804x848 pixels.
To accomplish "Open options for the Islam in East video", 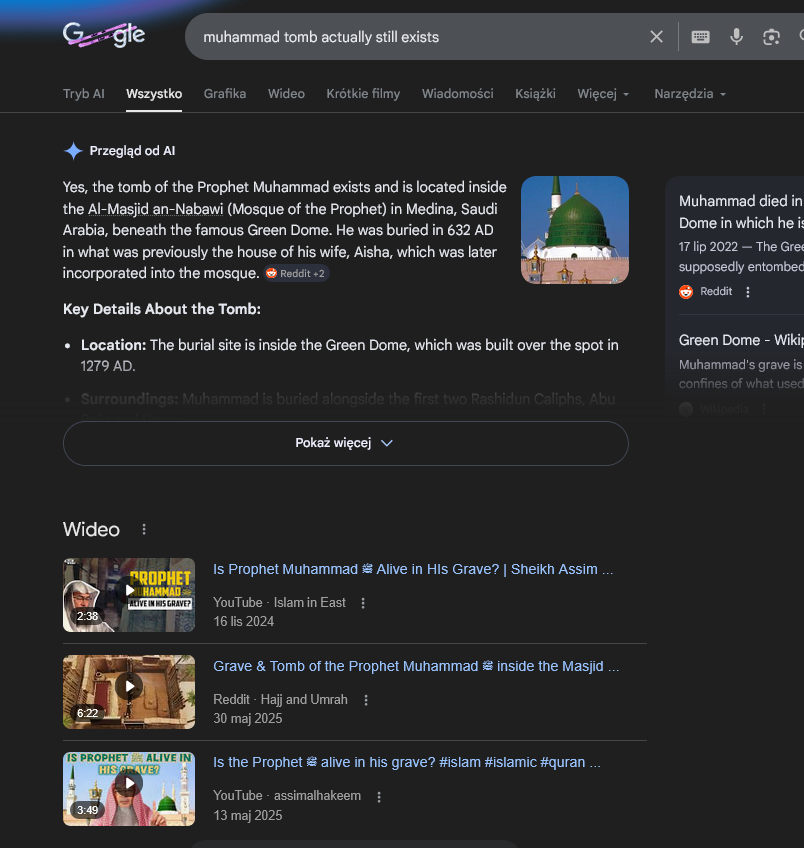I will [x=363, y=603].
